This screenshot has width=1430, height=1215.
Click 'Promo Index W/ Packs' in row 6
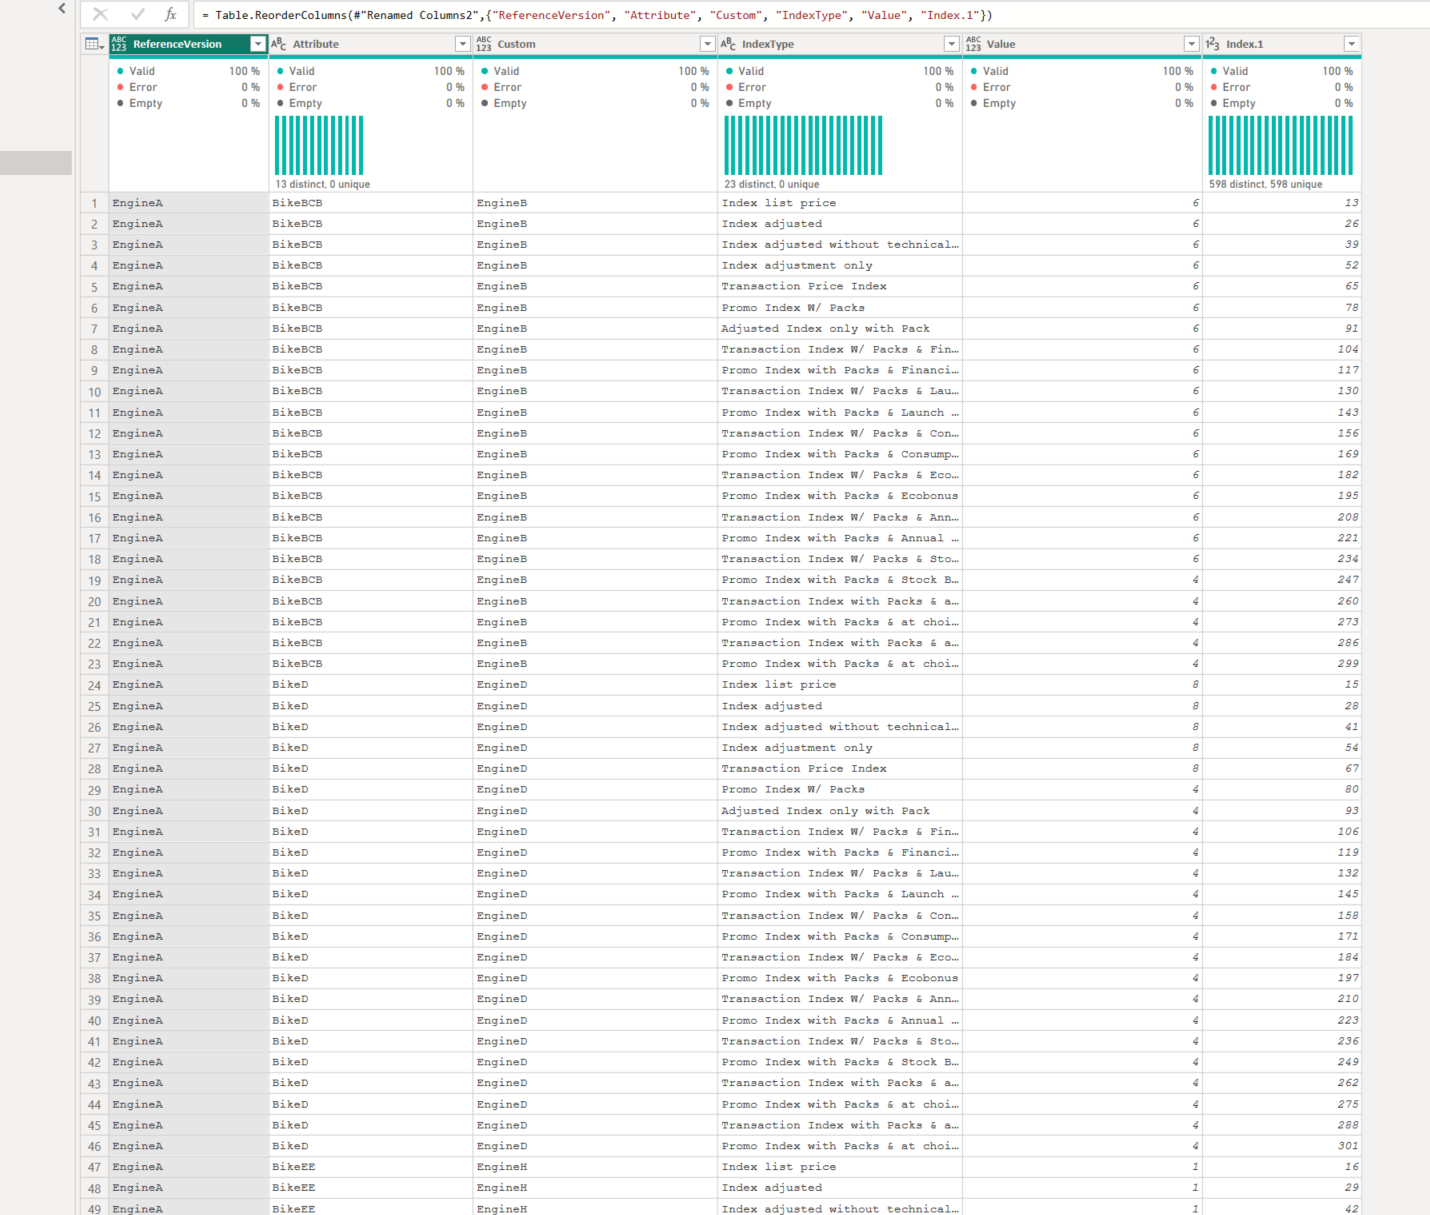(x=840, y=307)
